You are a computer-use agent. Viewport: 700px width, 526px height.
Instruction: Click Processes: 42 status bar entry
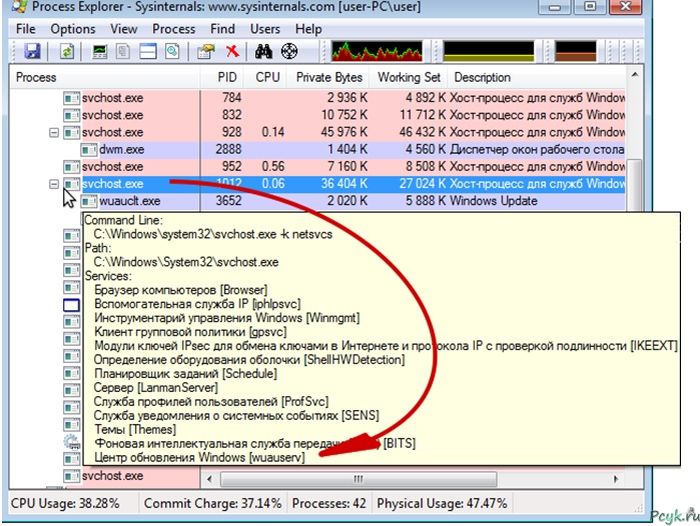pyautogui.click(x=329, y=504)
